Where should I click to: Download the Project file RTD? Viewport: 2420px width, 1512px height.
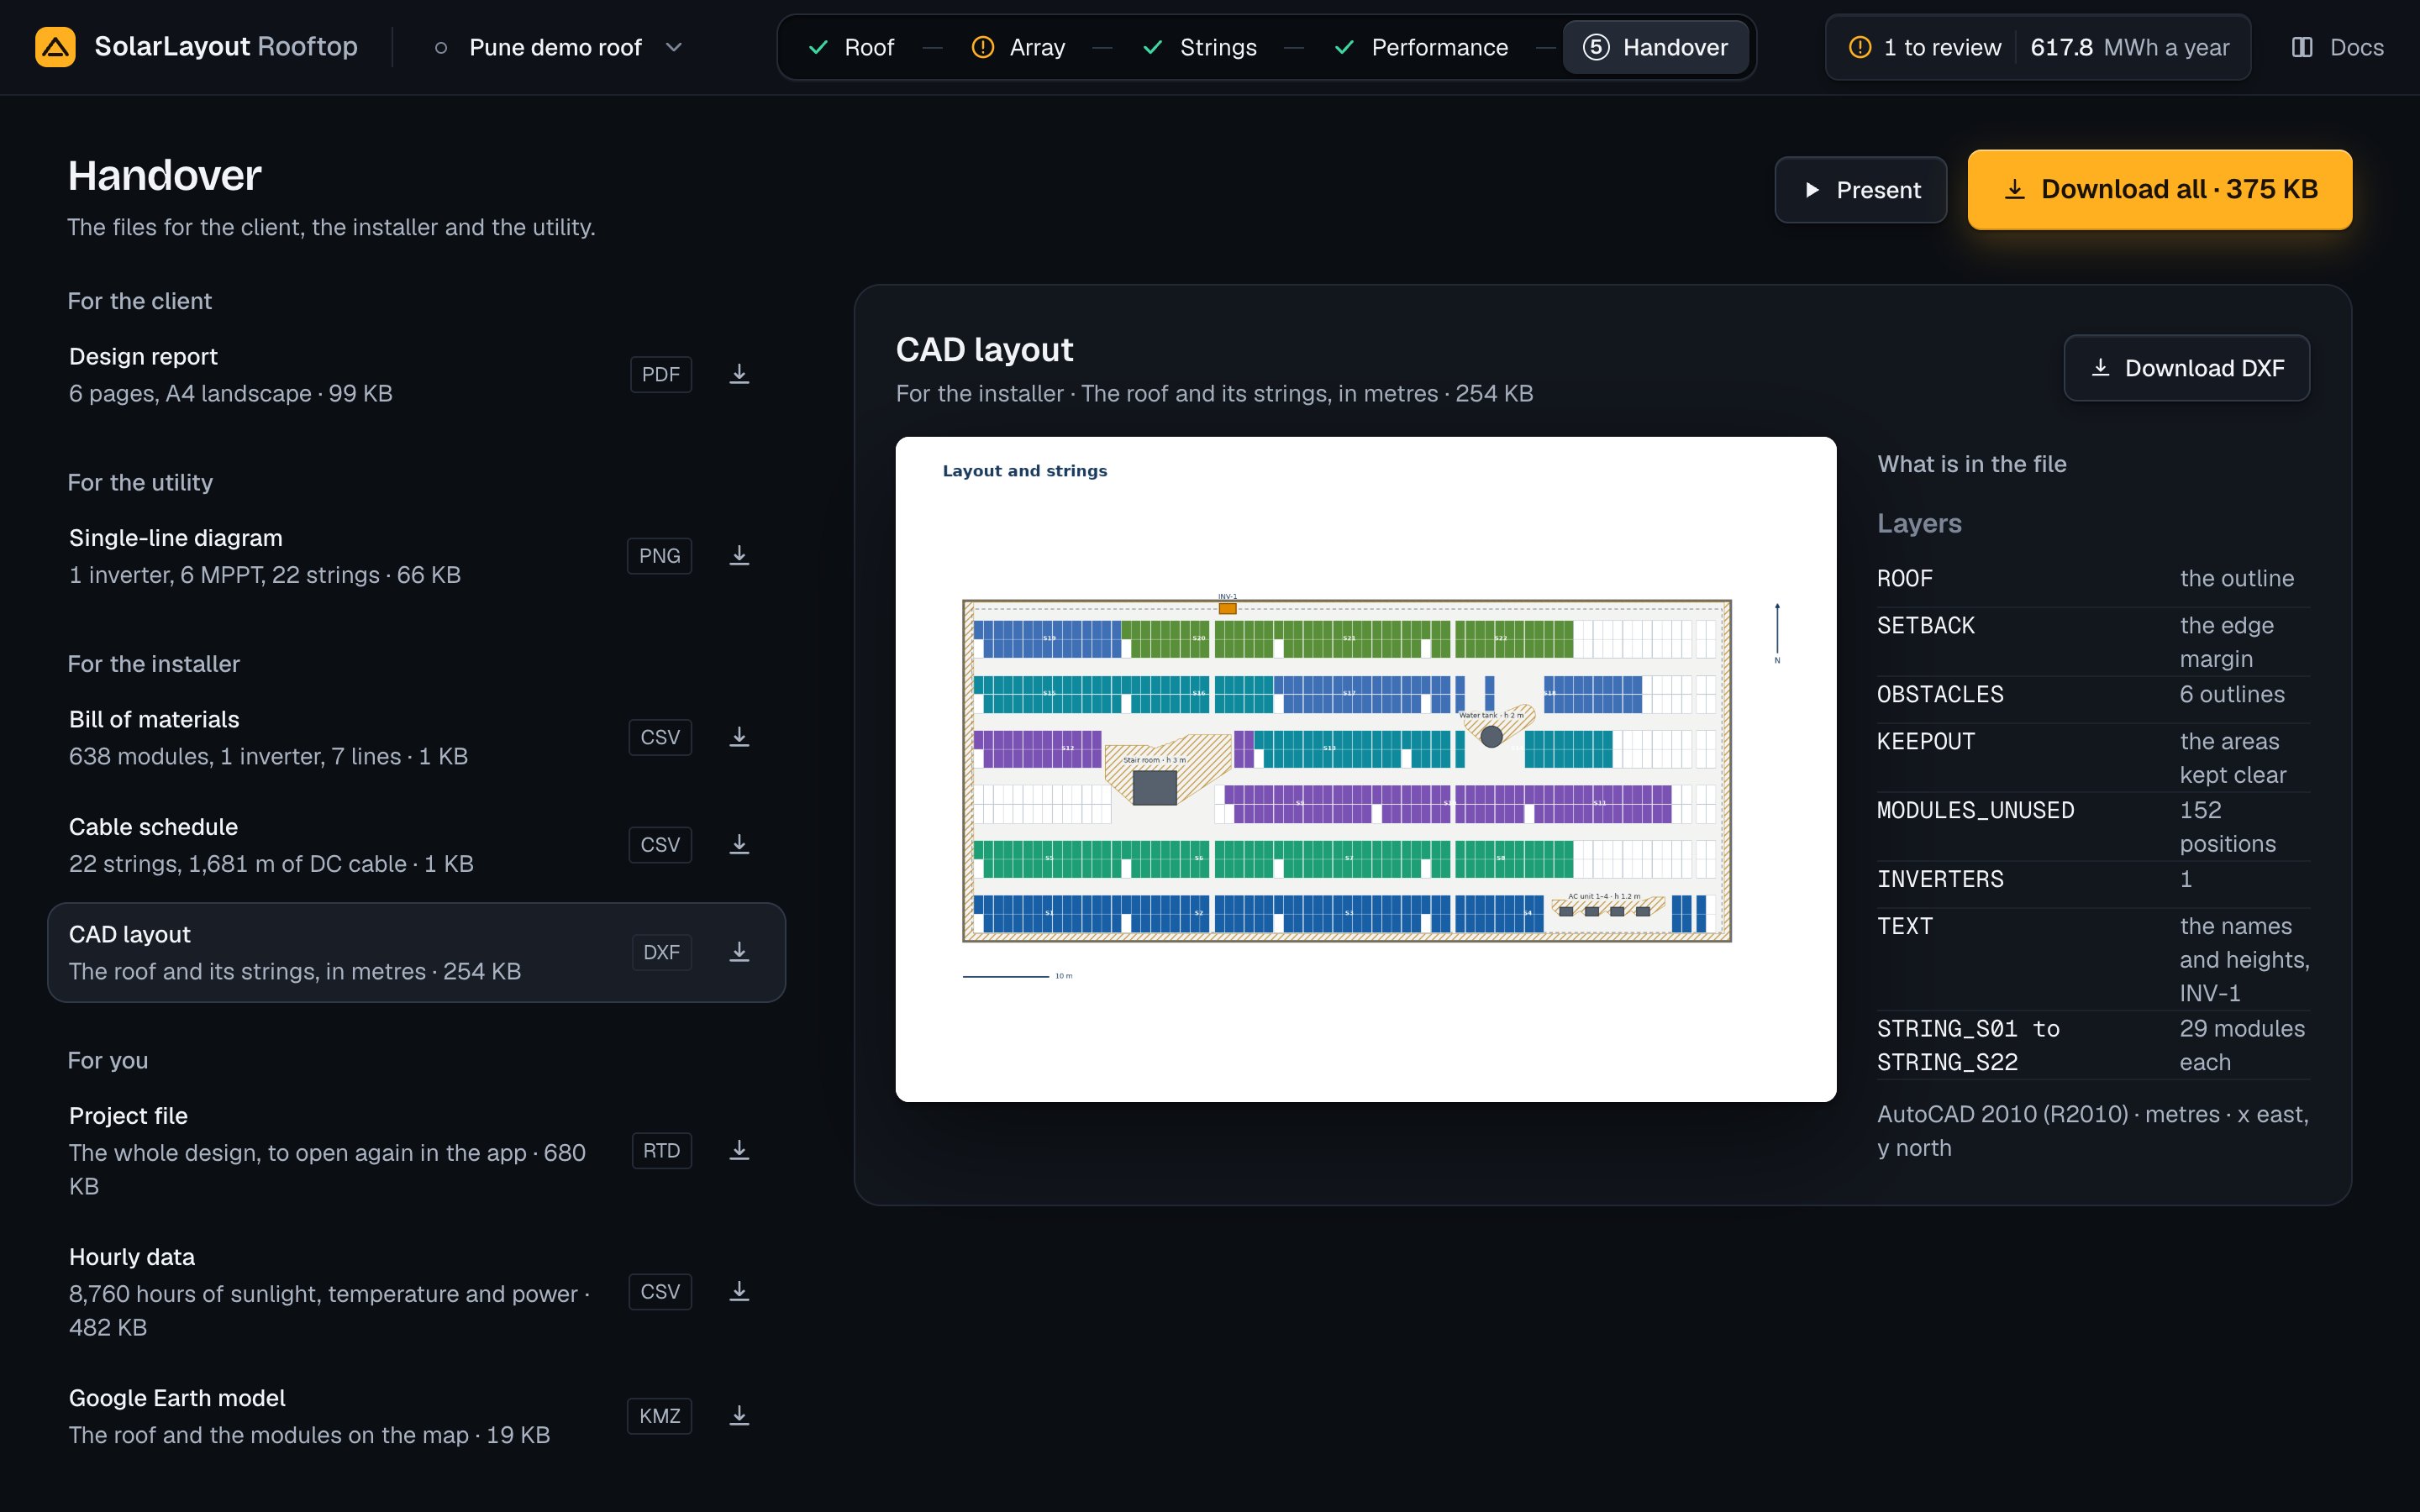point(739,1151)
